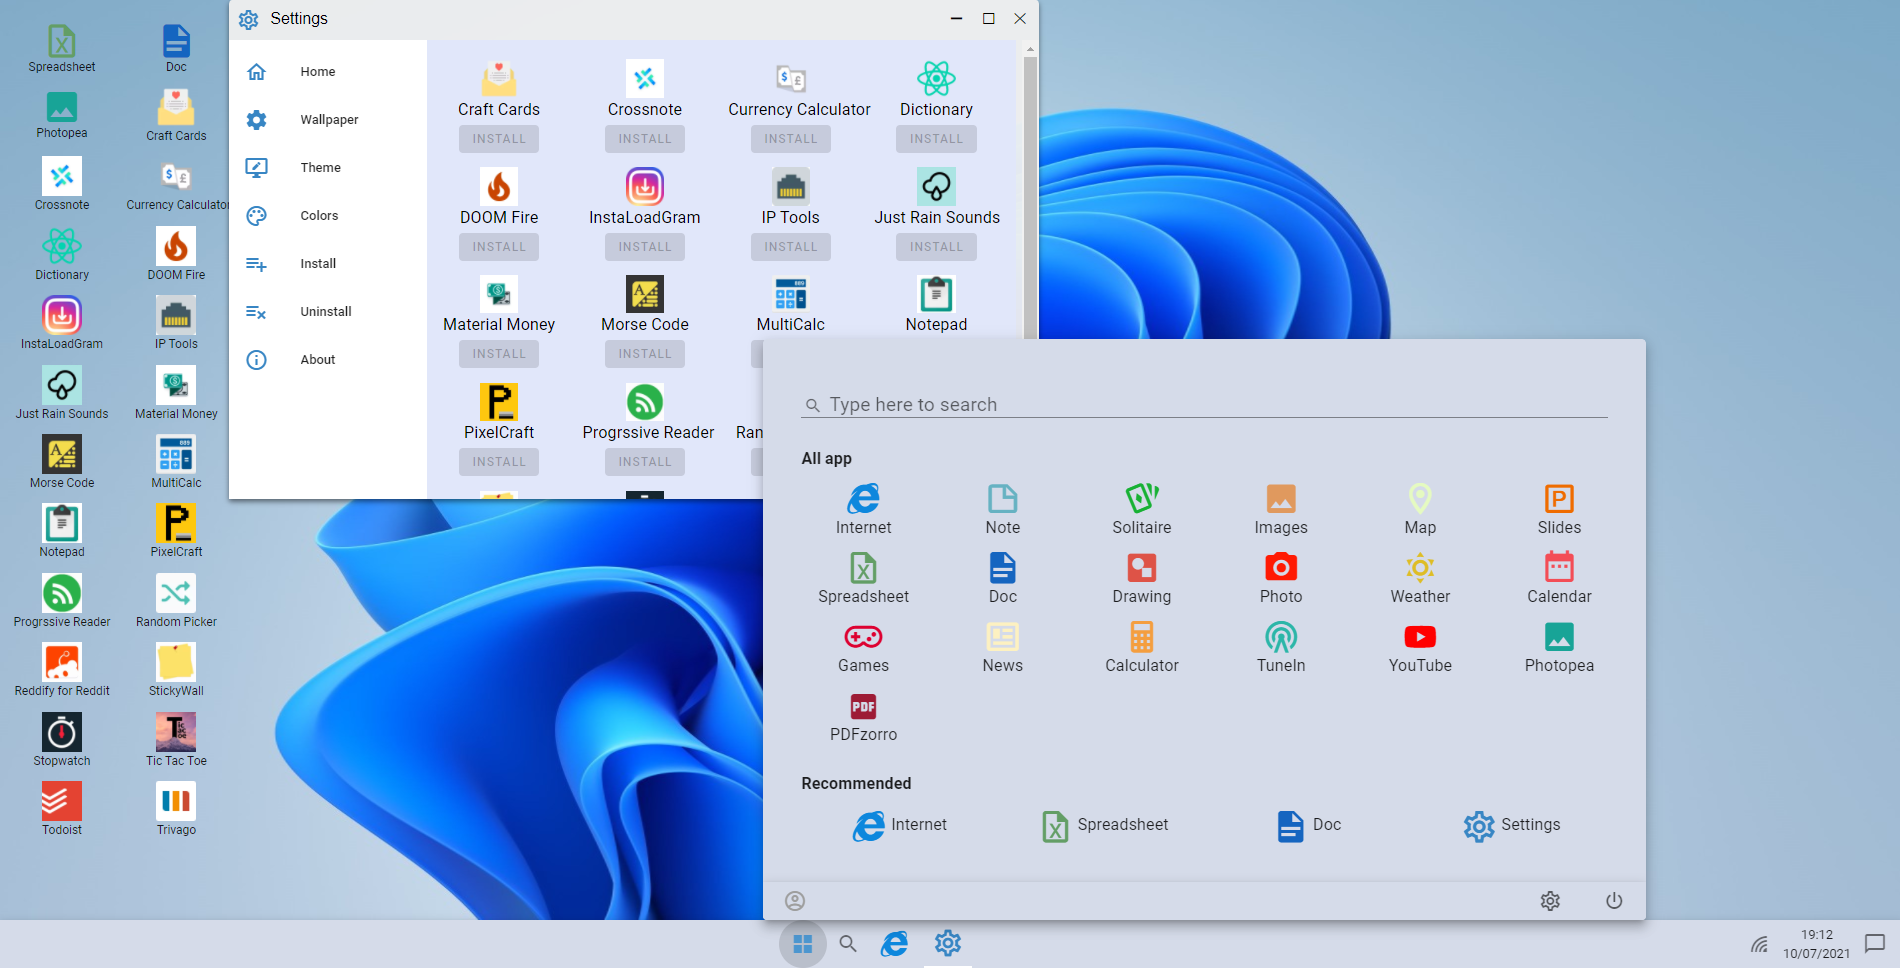Open the Map app

1419,509
